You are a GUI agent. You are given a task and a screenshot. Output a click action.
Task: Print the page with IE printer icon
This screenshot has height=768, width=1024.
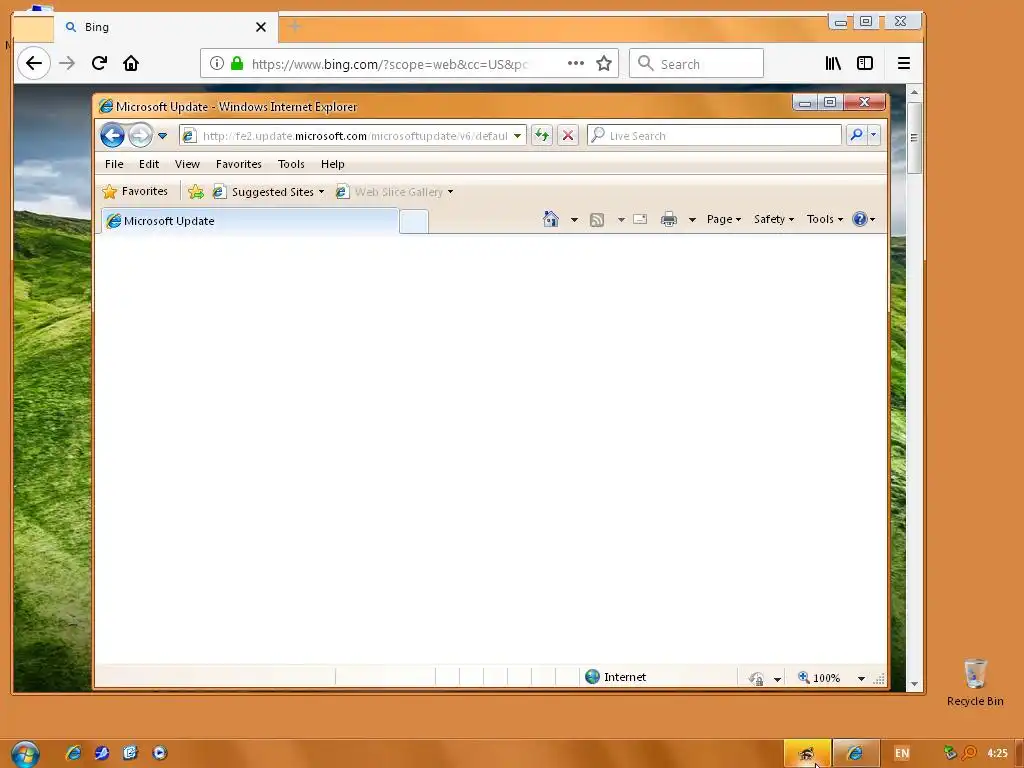[669, 219]
